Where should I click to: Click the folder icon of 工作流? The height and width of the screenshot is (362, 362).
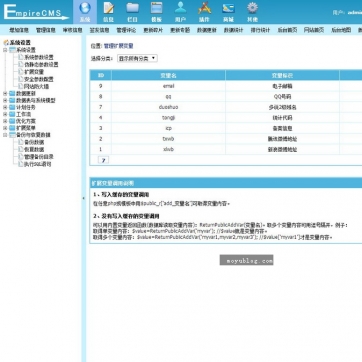pos(12,114)
